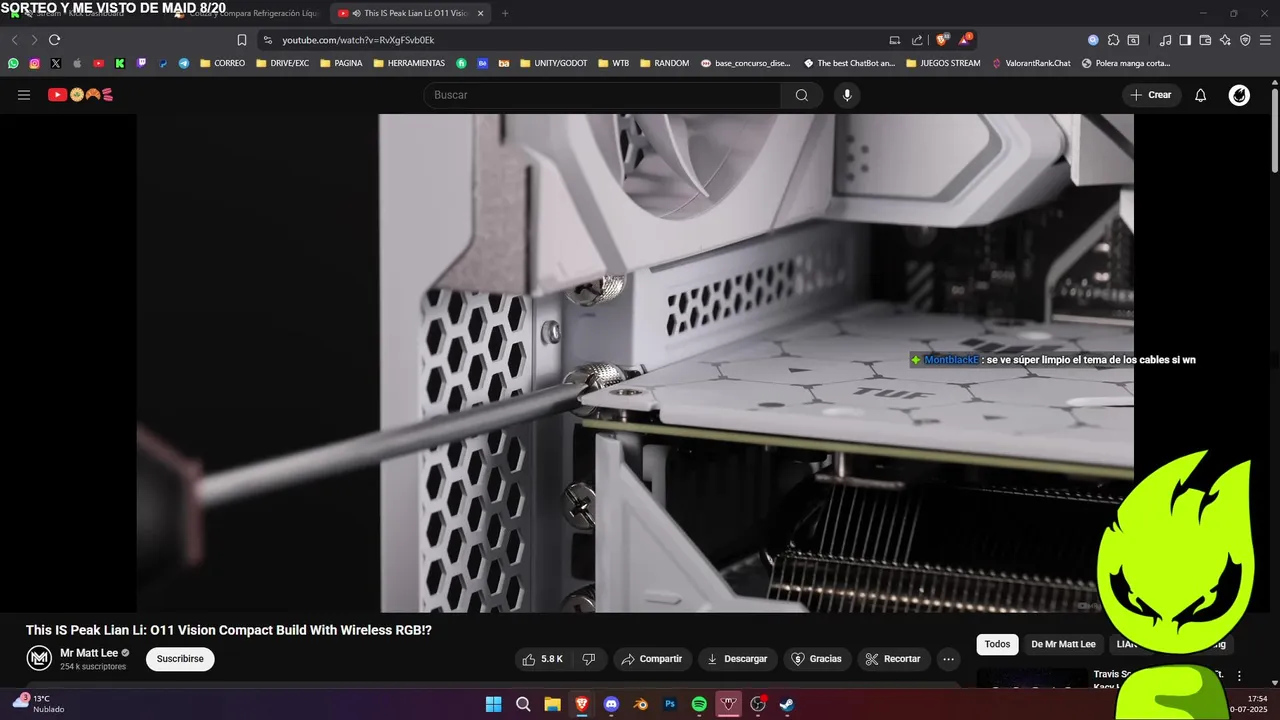Screen dimensions: 1280x720
Task: Open more actions three-dot menu
Action: (x=948, y=659)
